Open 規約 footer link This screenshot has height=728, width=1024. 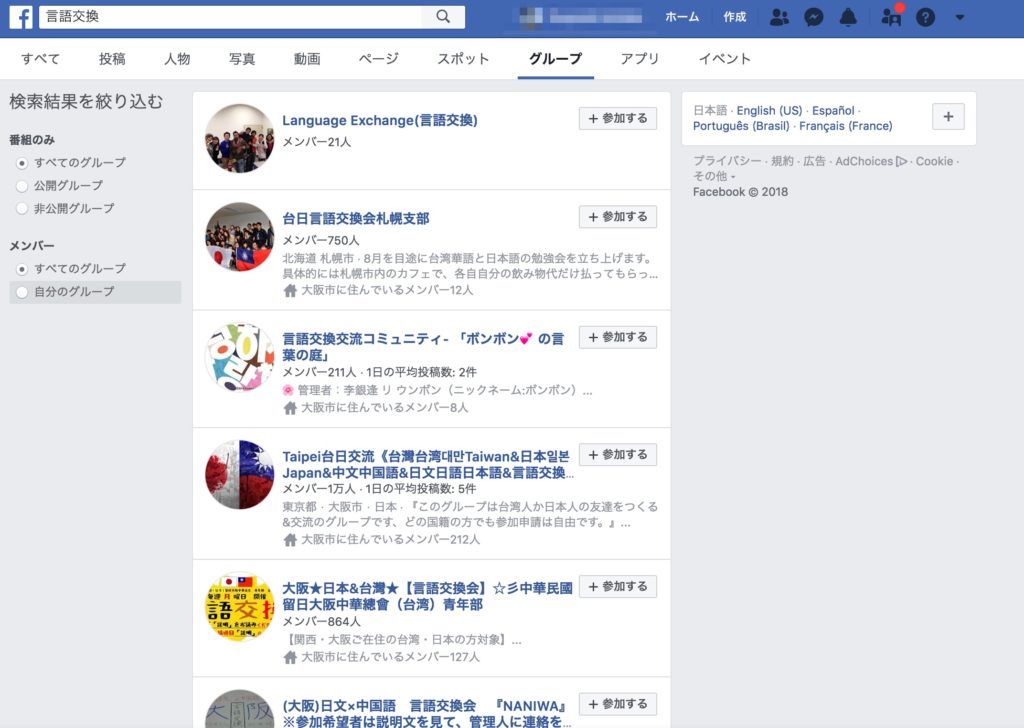coord(782,161)
